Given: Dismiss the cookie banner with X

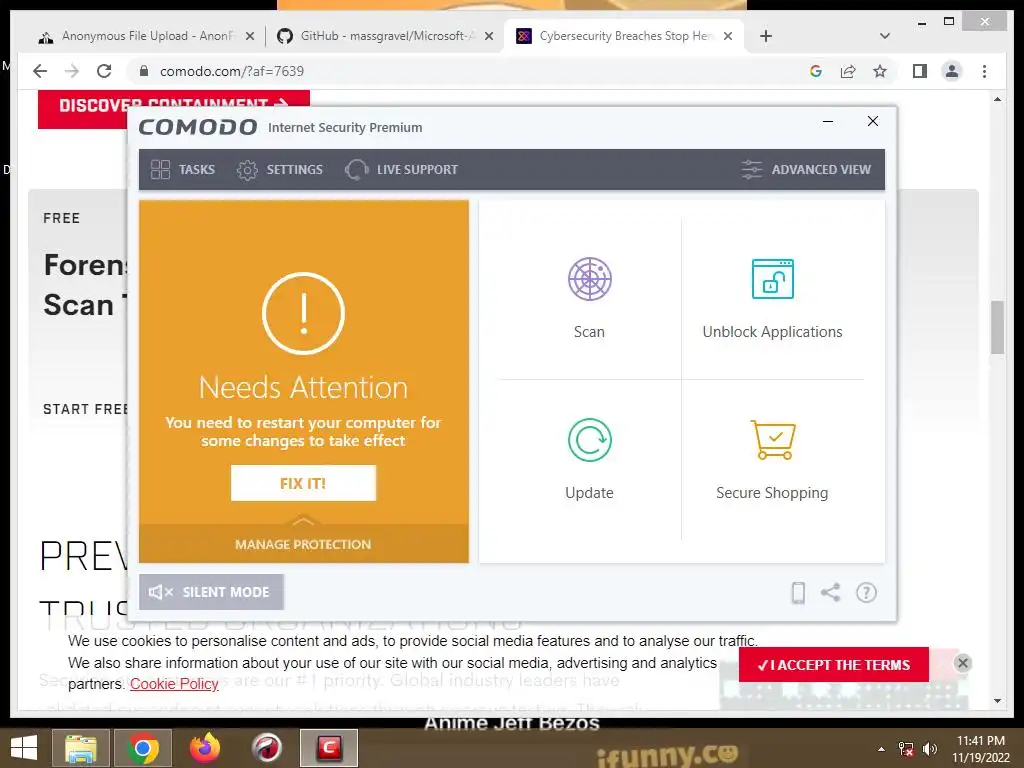Looking at the screenshot, I should [963, 664].
